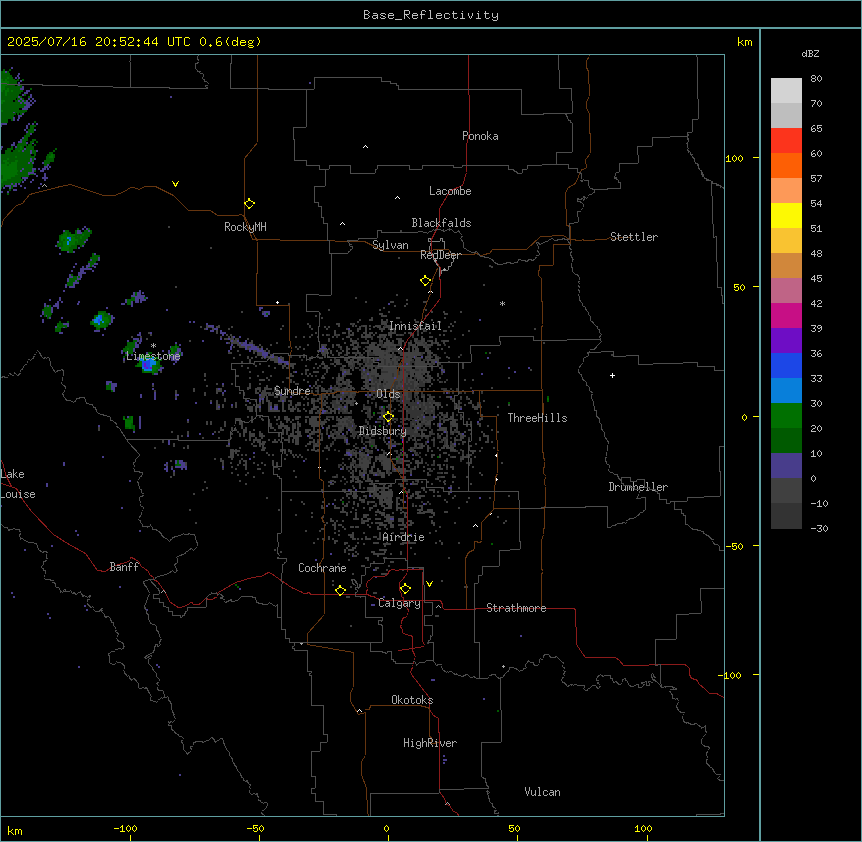
Task: Select the slate-purple swatch between 10 and 0 dBZ
Action: 786,466
